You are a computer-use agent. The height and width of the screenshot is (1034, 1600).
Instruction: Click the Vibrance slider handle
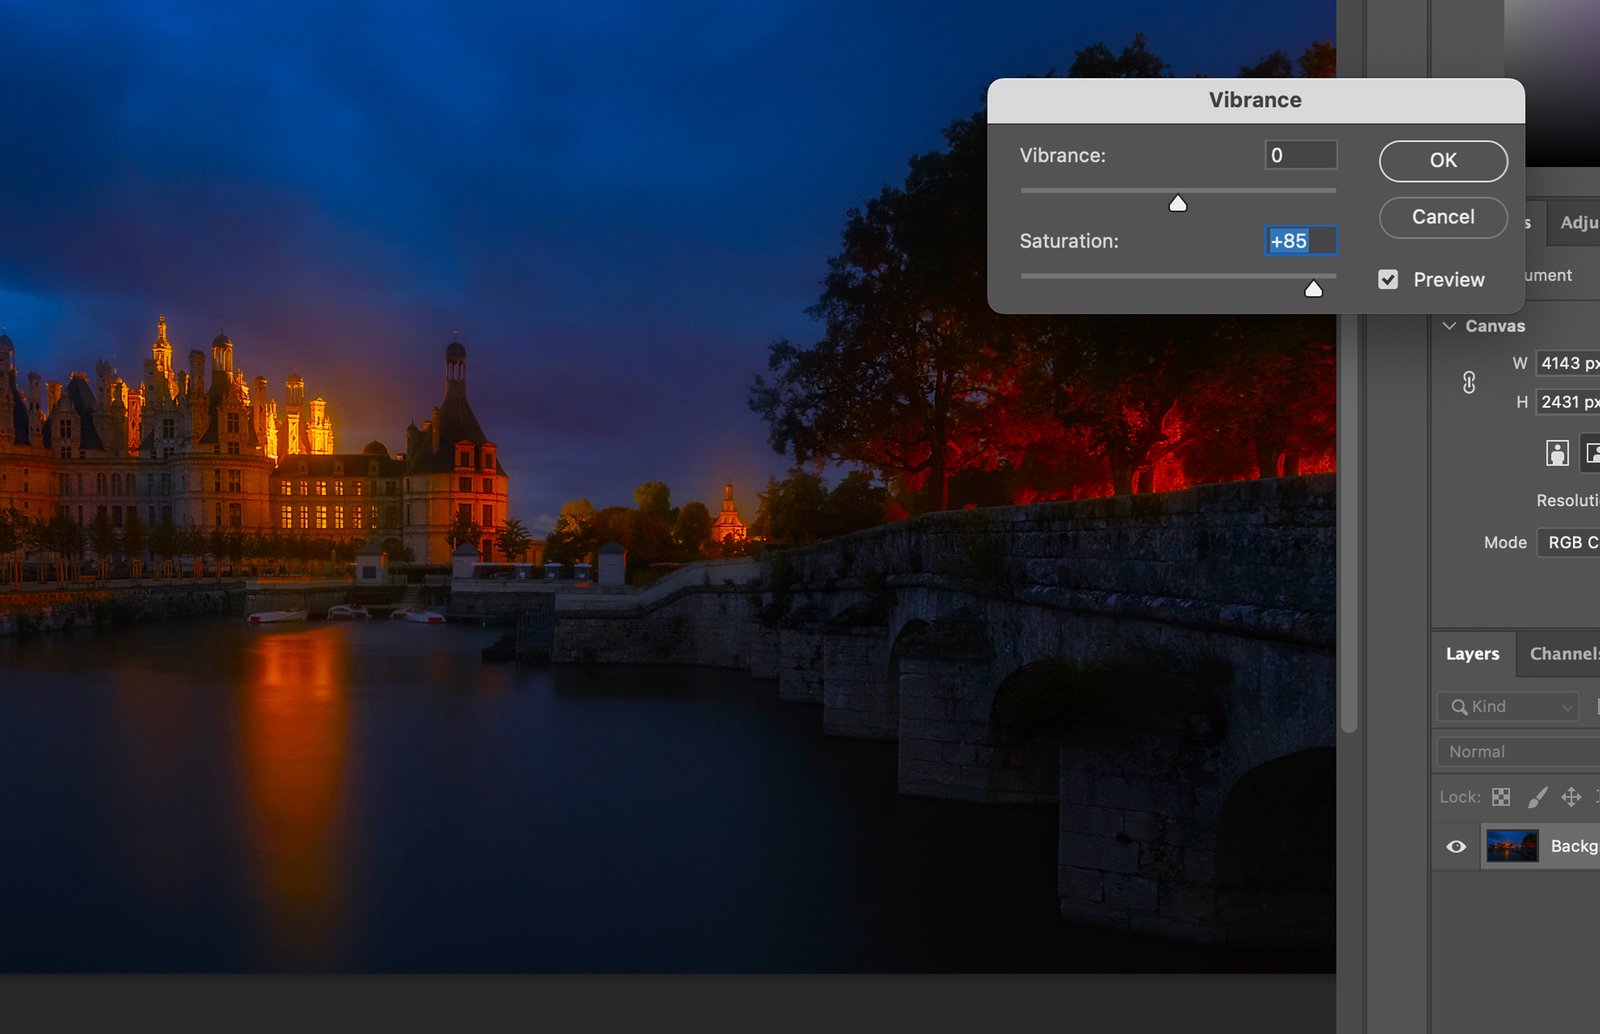click(x=1178, y=204)
